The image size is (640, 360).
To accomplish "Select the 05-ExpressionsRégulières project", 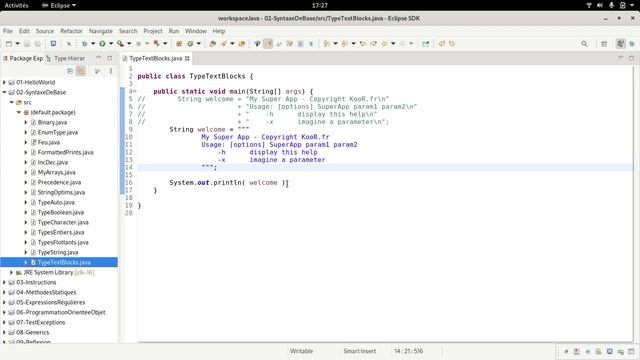I will coord(51,302).
